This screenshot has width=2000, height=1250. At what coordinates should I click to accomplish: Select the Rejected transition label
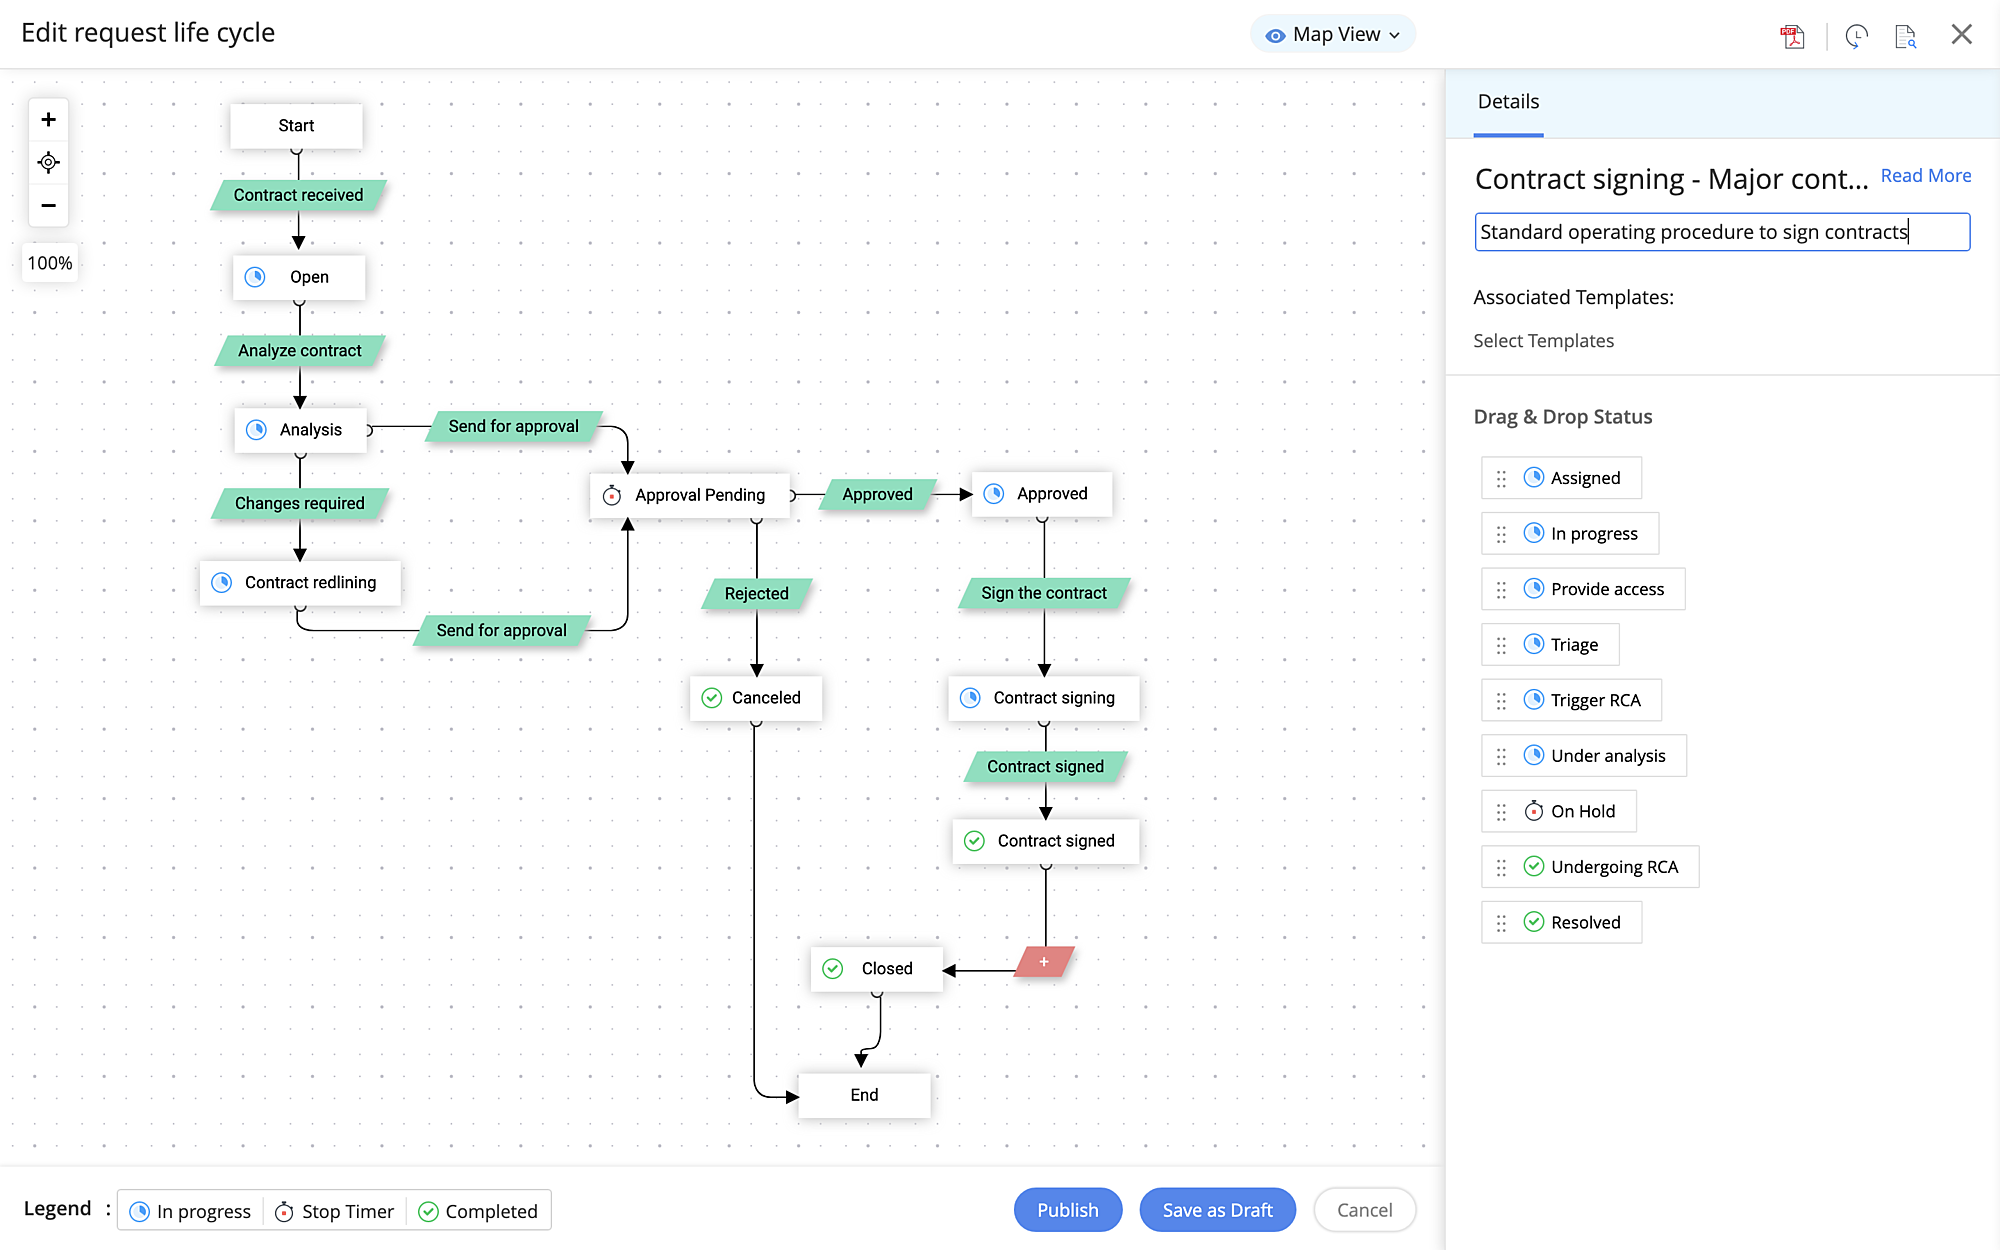pos(757,594)
